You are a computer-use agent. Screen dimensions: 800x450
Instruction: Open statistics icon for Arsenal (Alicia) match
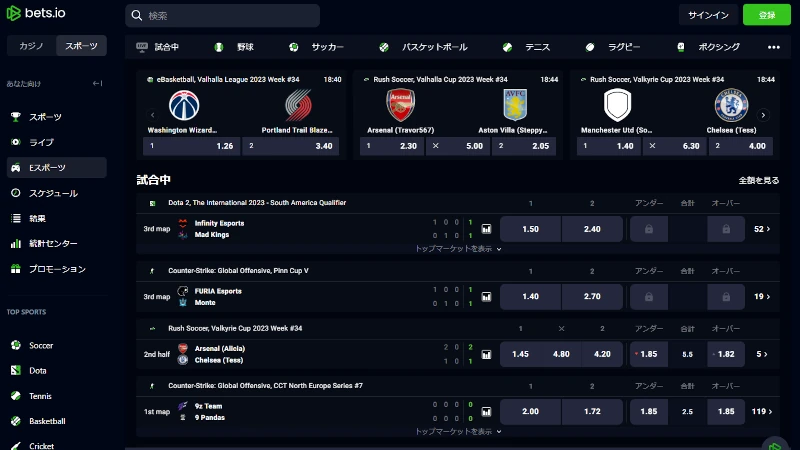(486, 354)
